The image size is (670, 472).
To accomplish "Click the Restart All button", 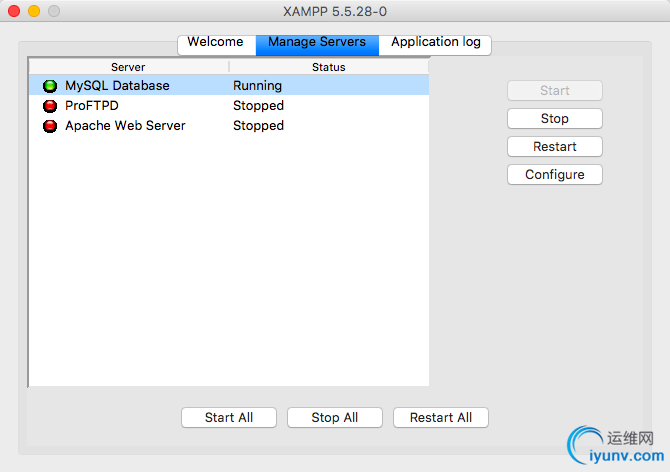I will pyautogui.click(x=441, y=417).
